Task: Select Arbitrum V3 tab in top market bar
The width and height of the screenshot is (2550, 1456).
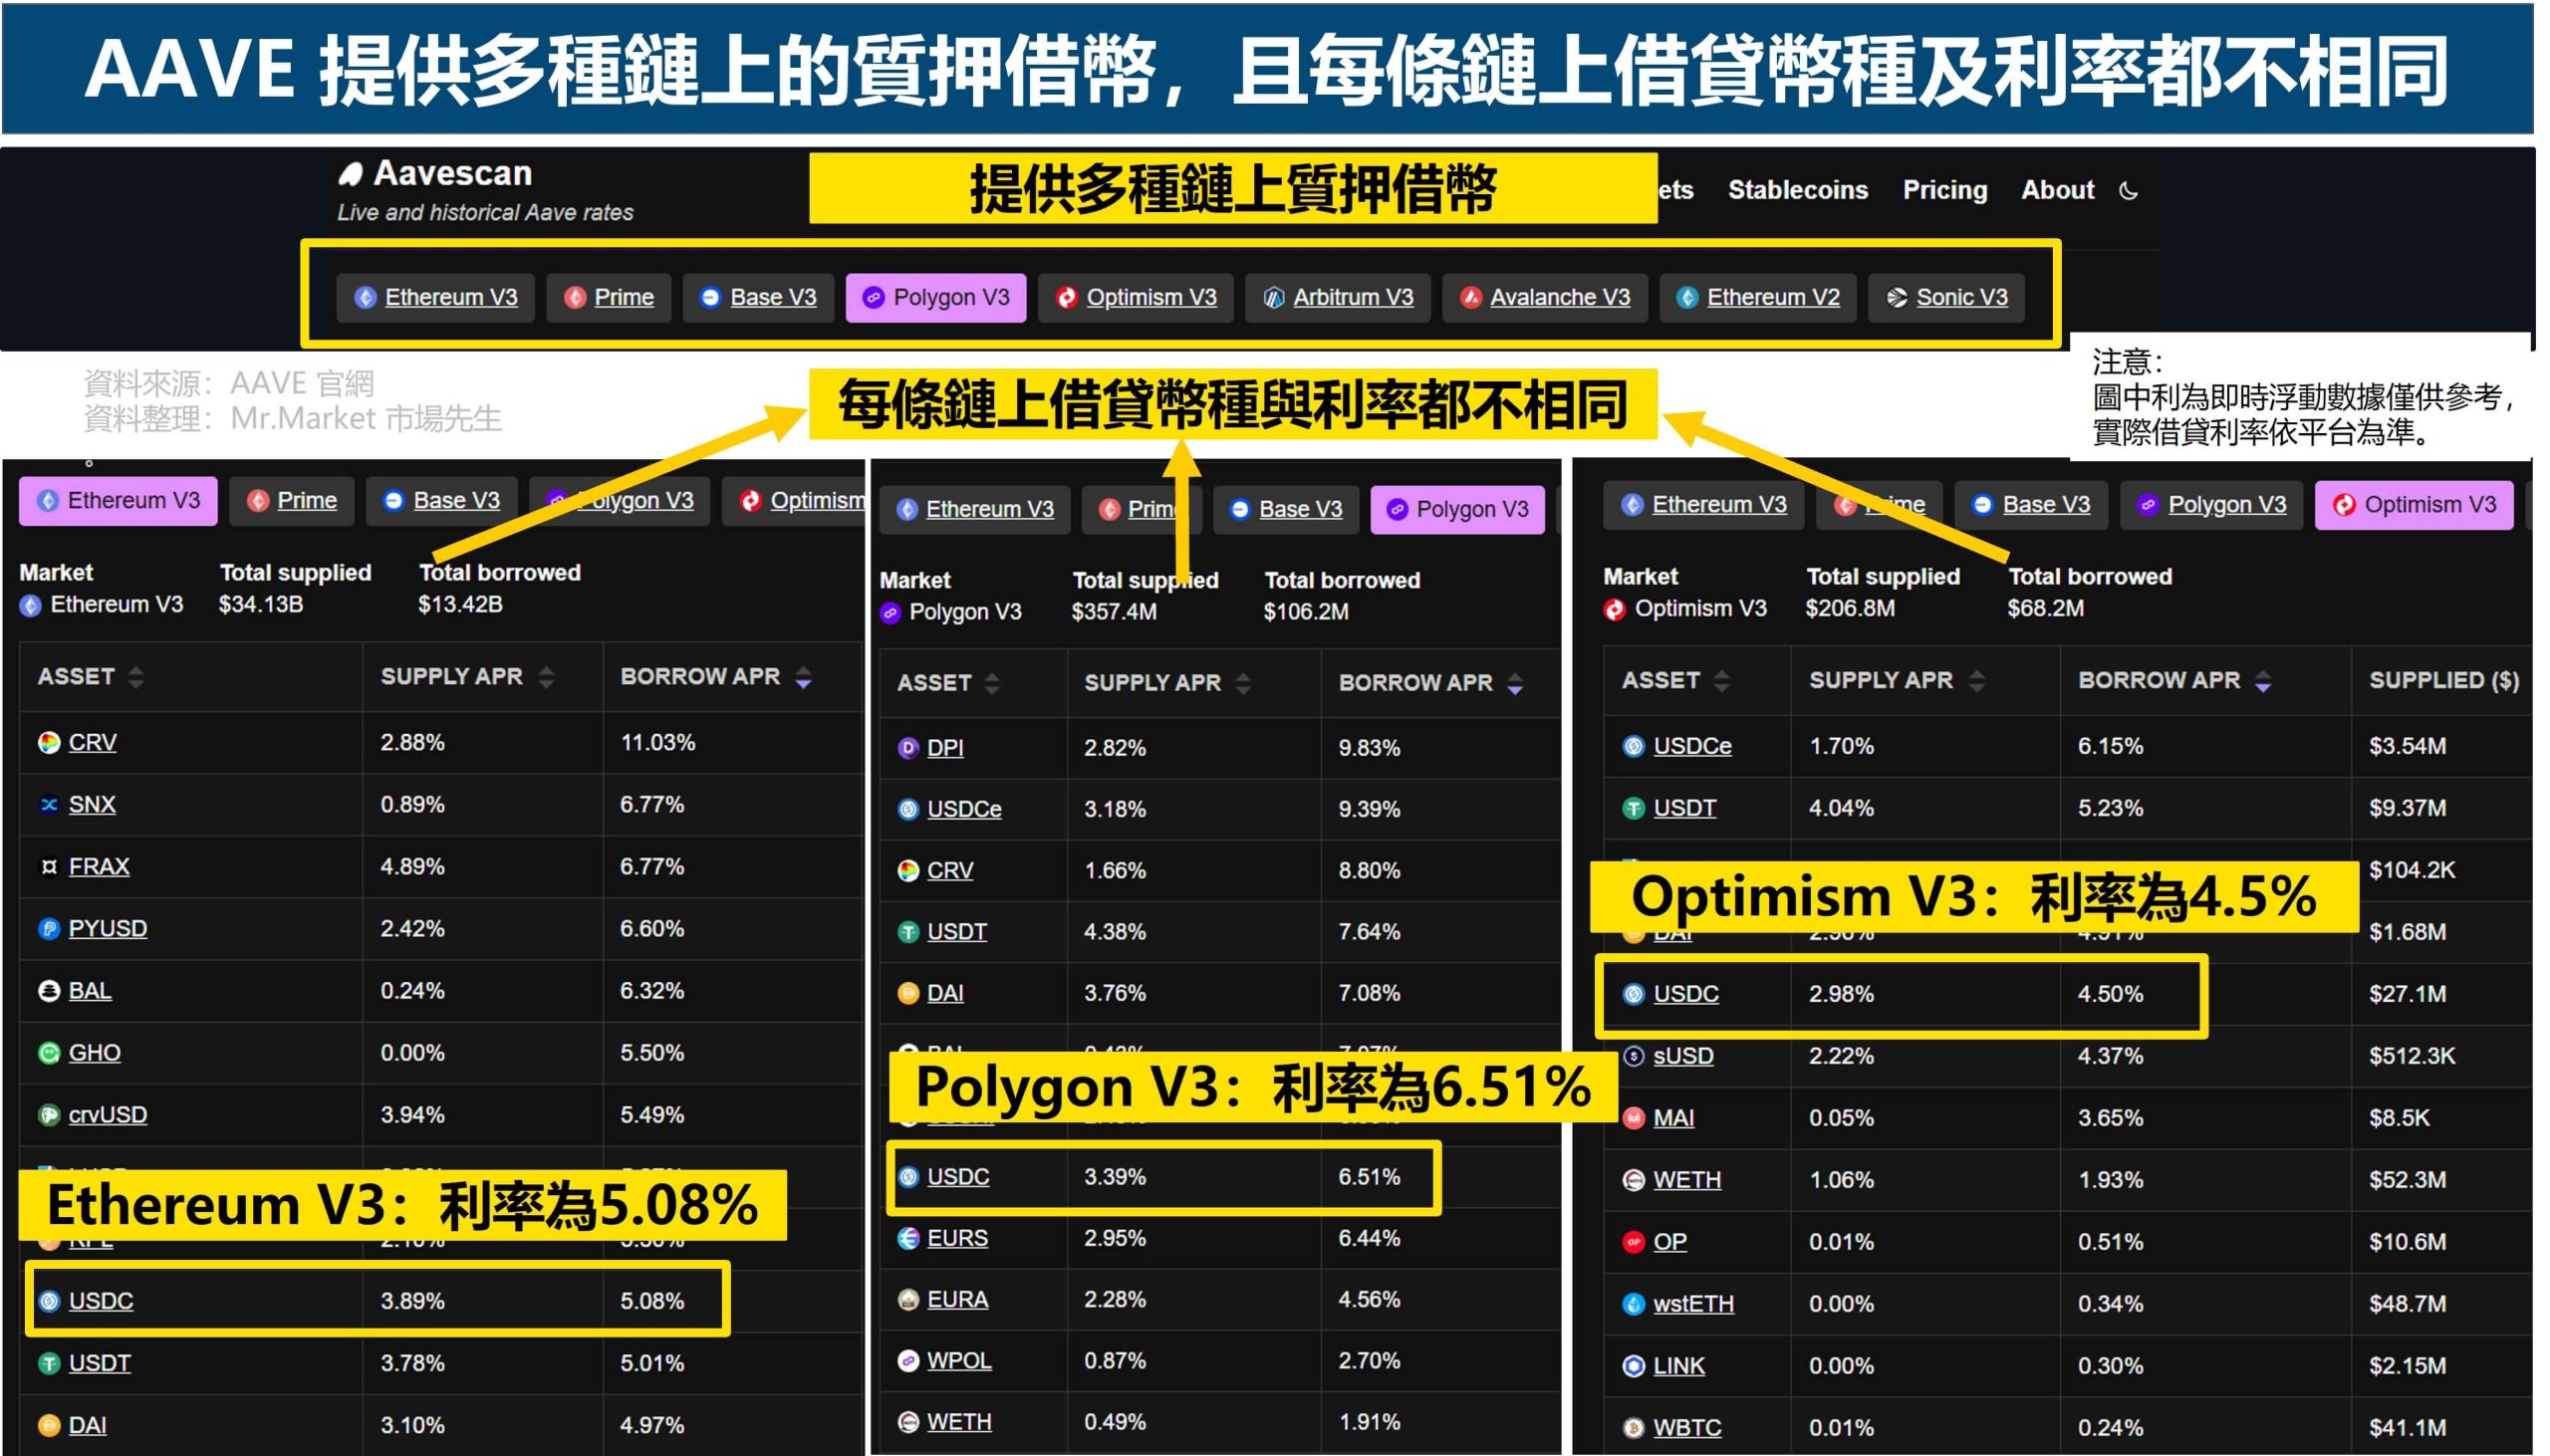Action: pos(1337,297)
